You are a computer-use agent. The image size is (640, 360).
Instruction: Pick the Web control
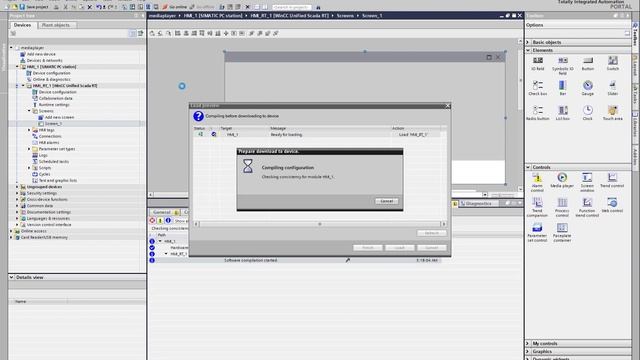(612, 205)
